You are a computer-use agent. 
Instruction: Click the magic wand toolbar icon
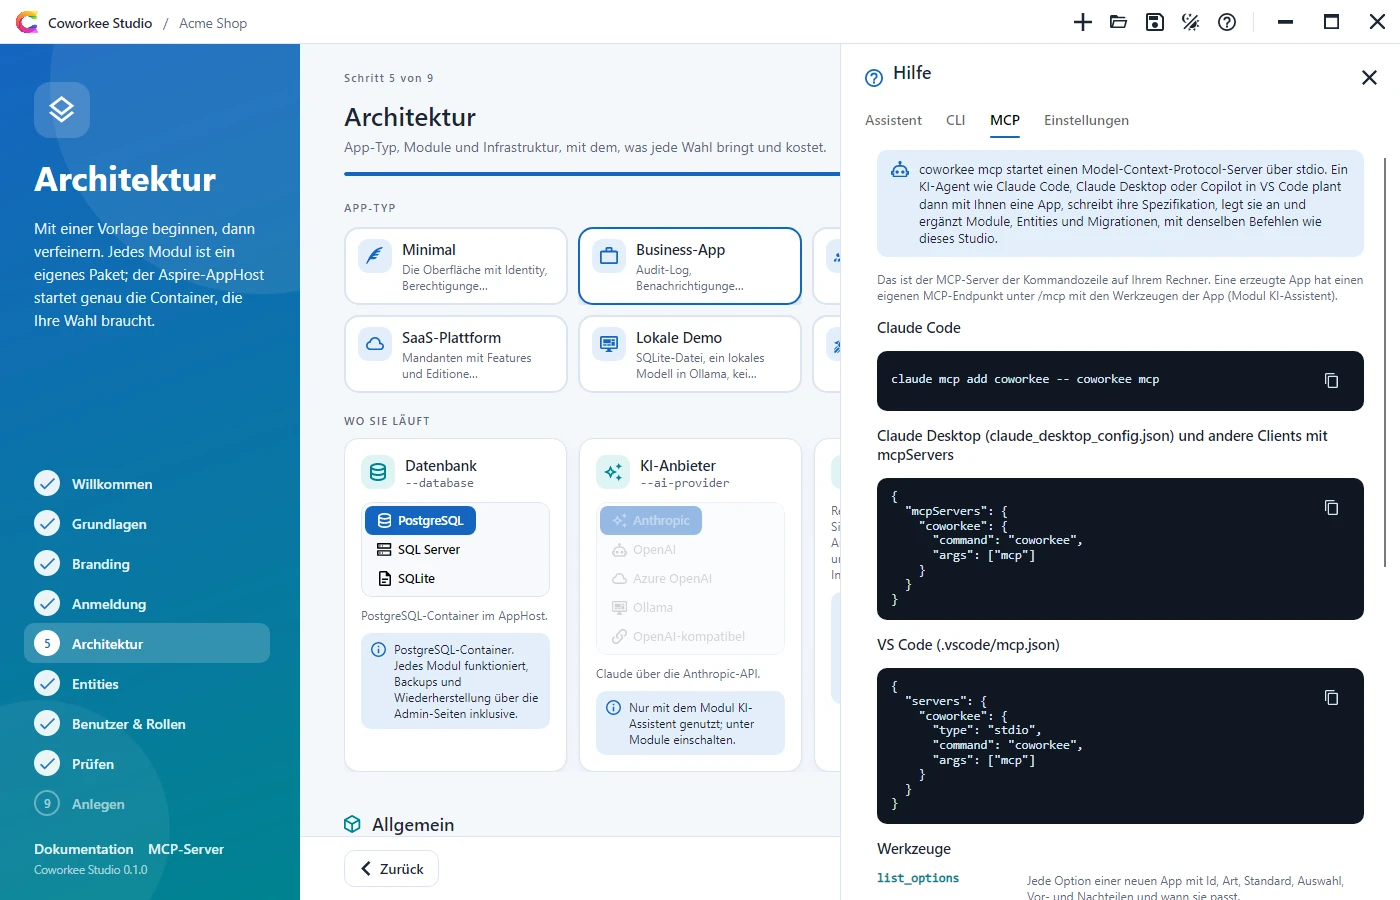point(1191,22)
